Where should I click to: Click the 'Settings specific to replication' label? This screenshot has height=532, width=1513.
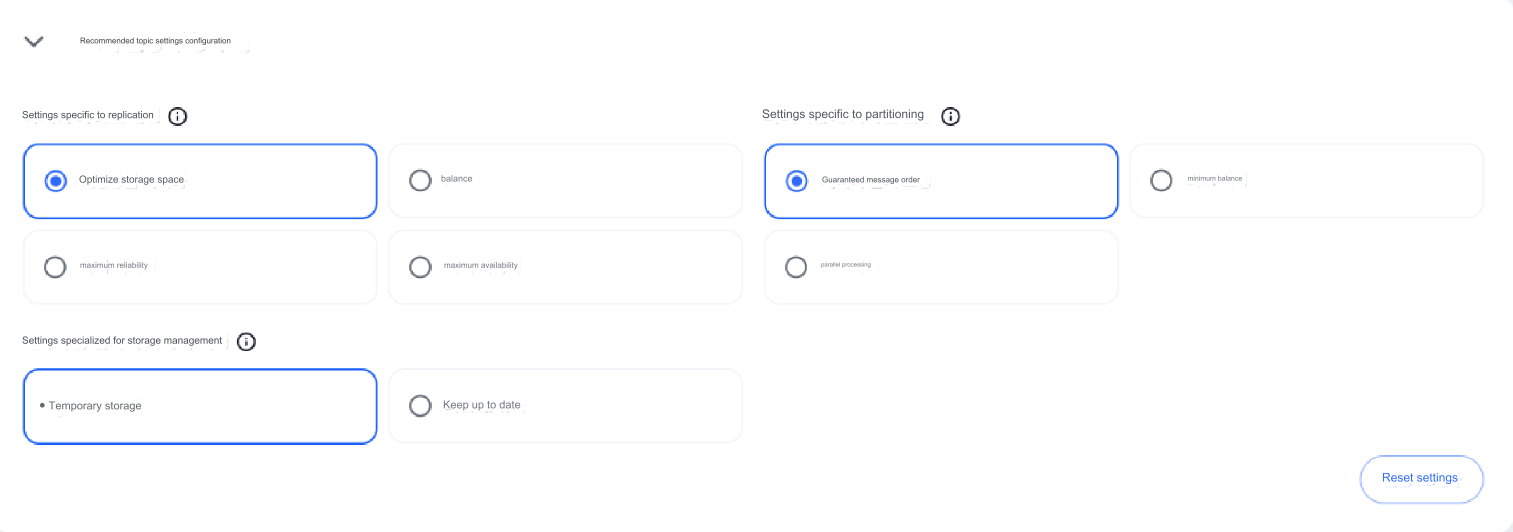point(88,115)
